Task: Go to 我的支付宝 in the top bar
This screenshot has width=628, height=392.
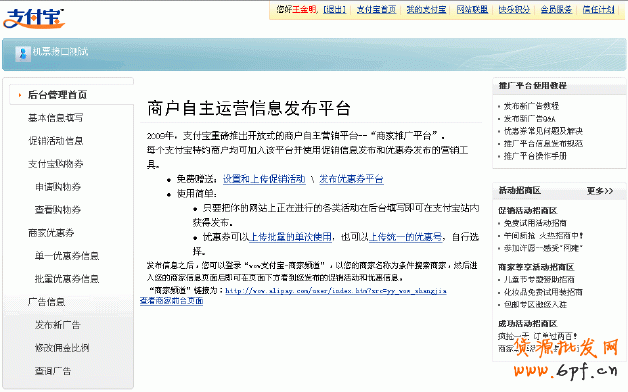Action: pos(426,9)
